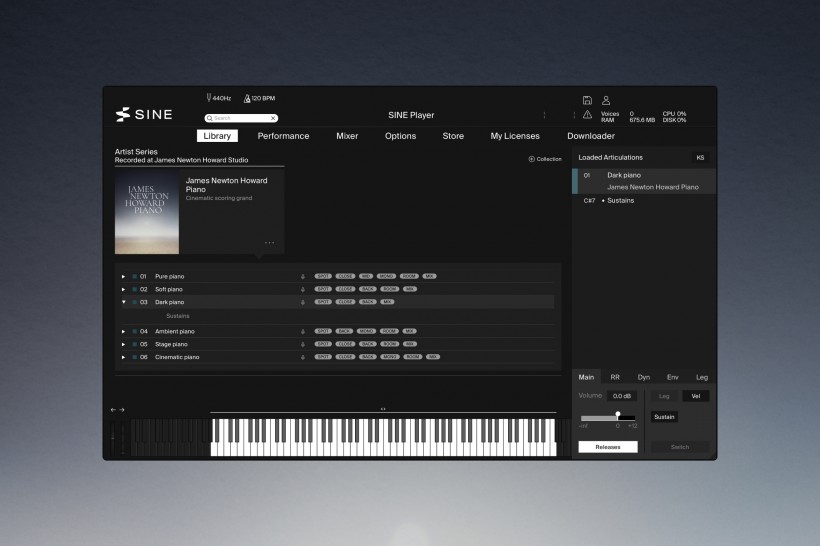Click the microphone icon on Pure piano row
820x546 pixels.
click(x=302, y=276)
